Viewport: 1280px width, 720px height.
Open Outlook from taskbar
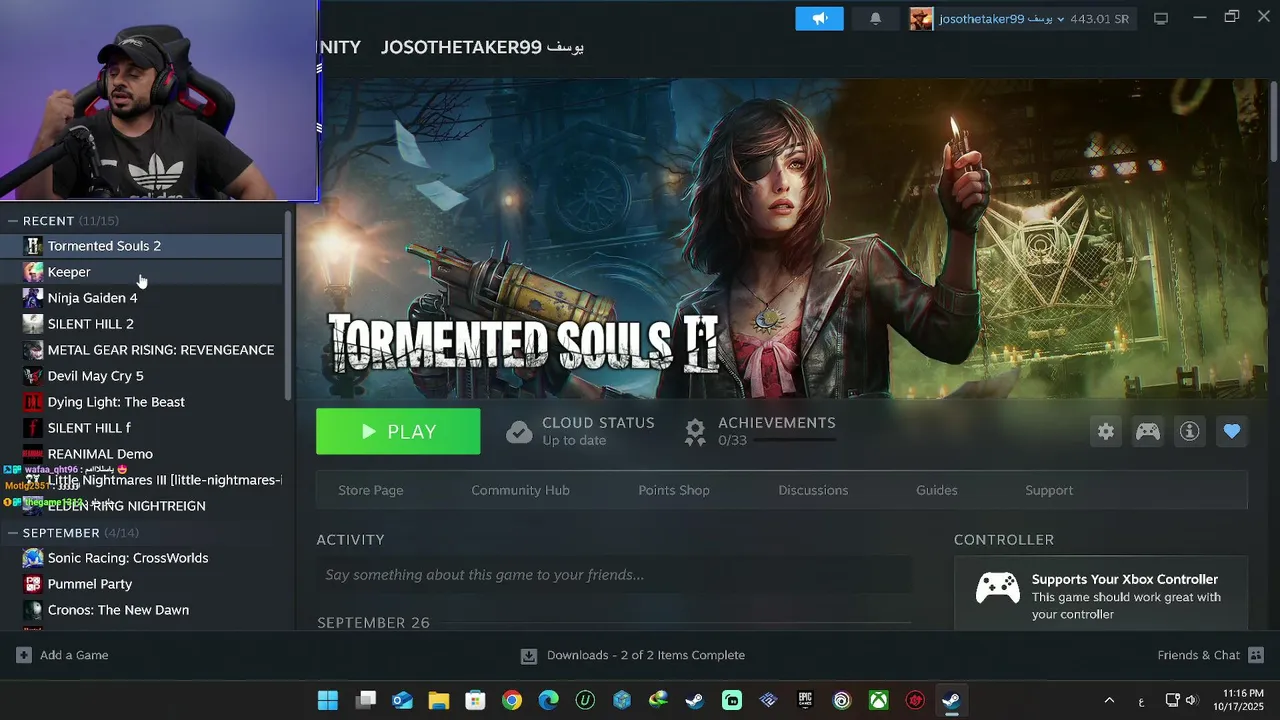402,700
